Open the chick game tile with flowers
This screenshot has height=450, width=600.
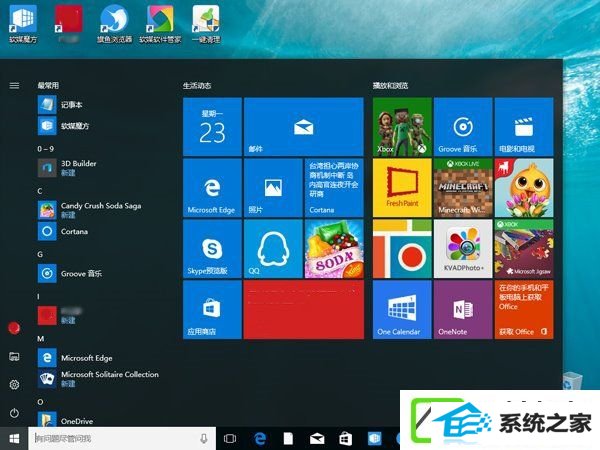click(524, 188)
